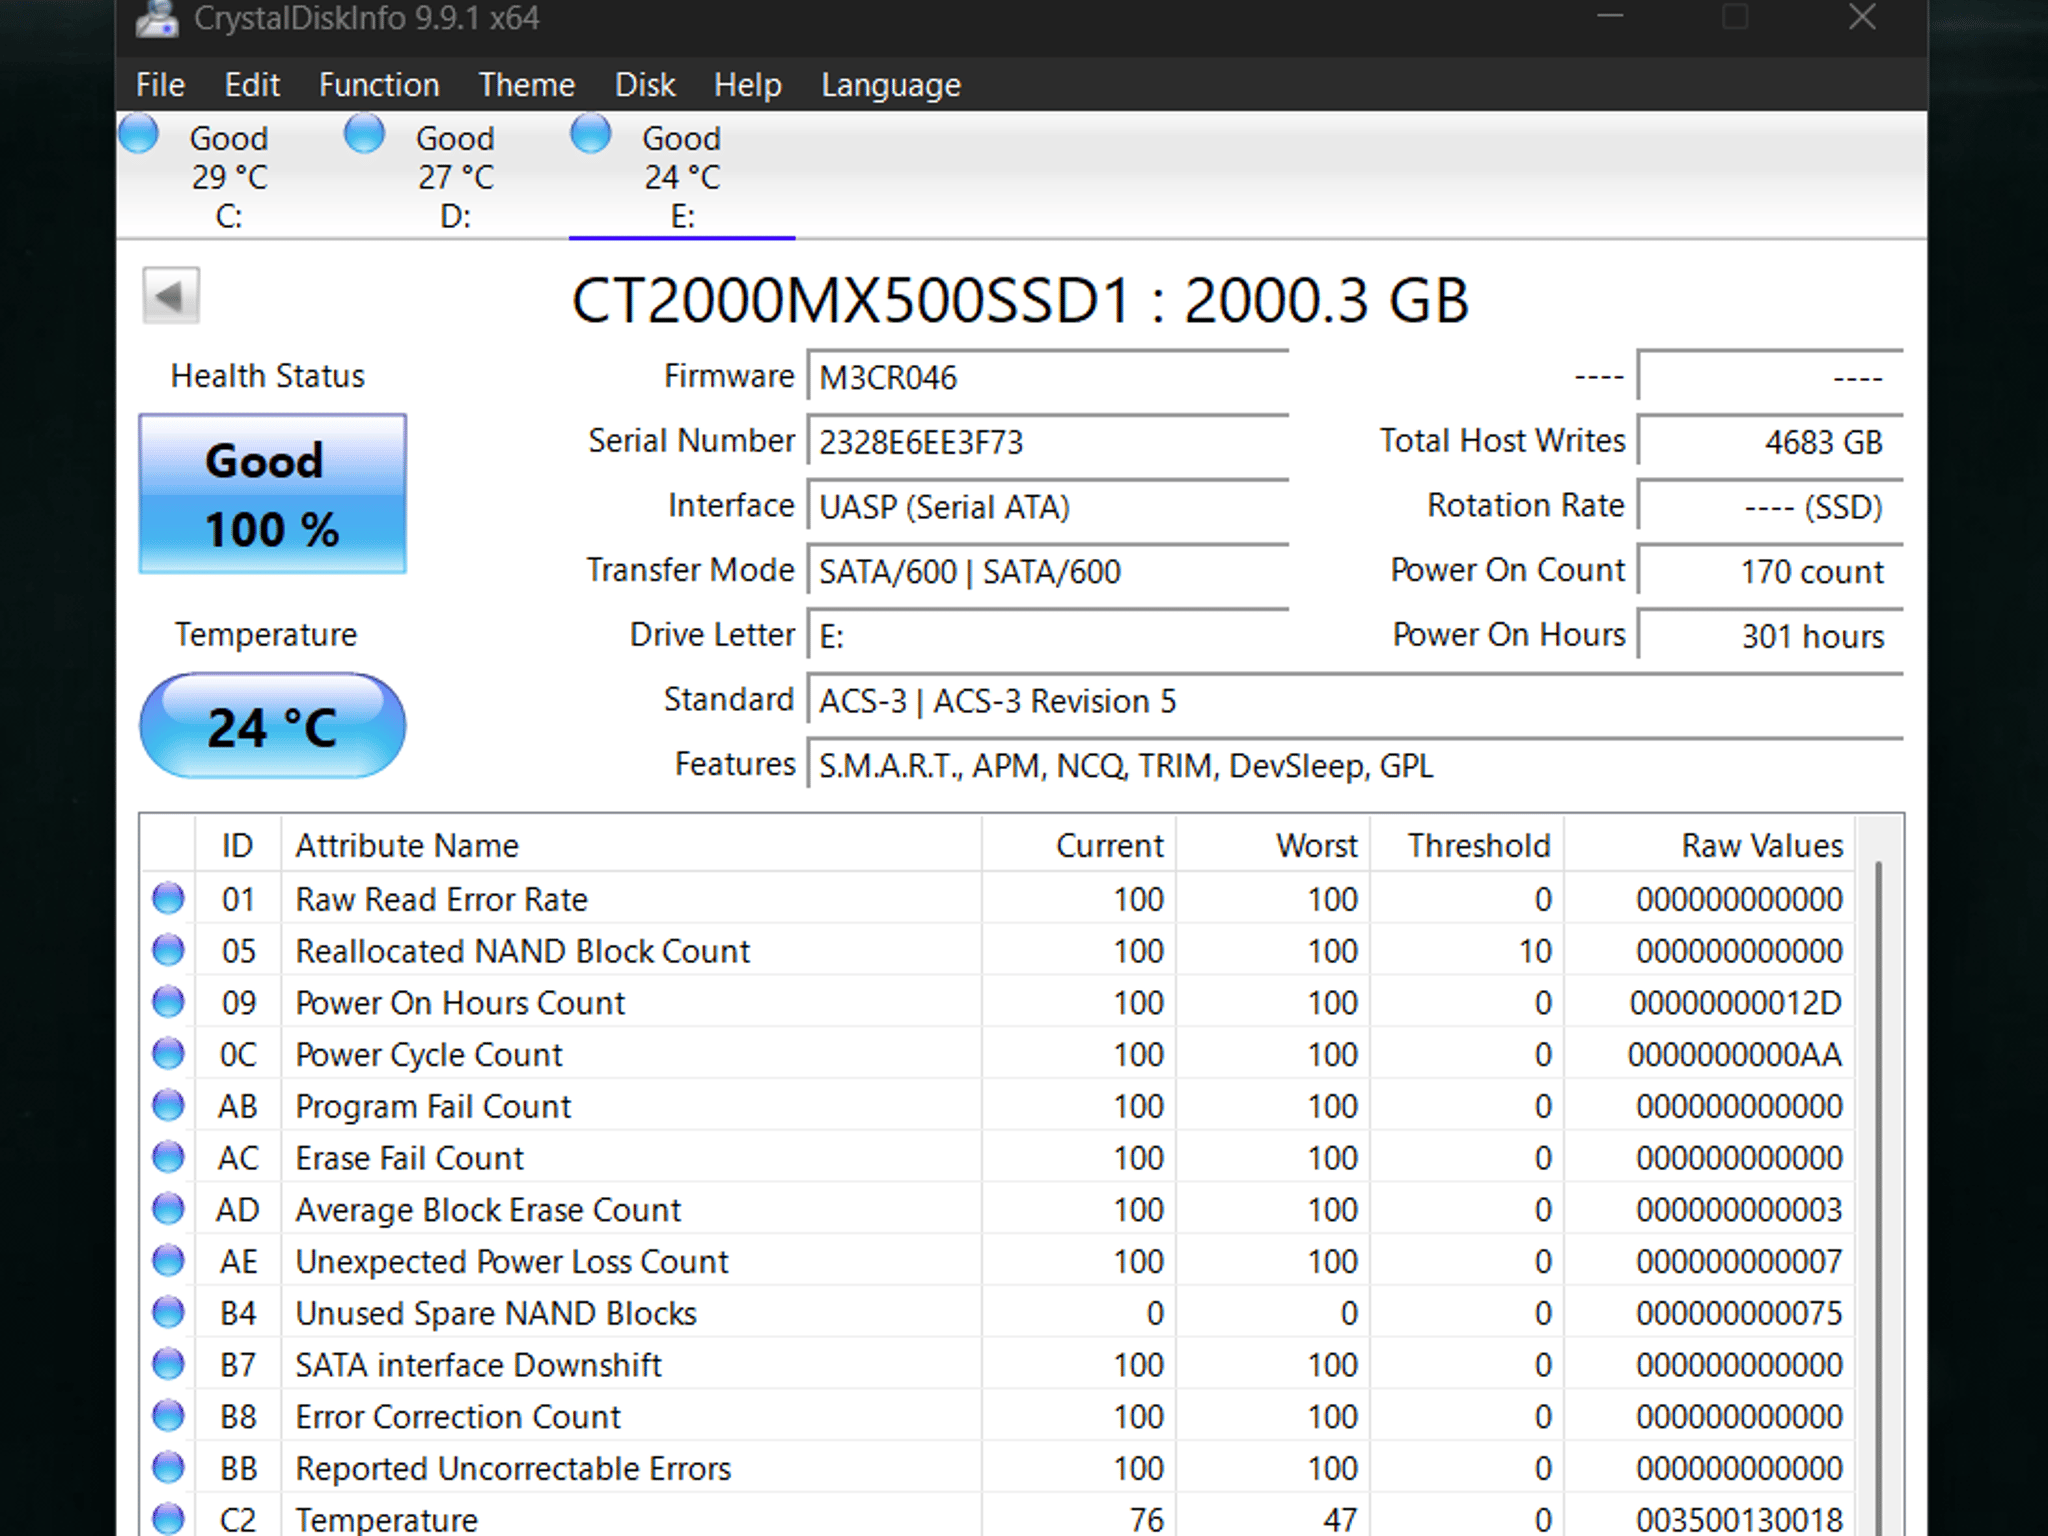Click the Firmware field M3CR046

tap(1048, 378)
